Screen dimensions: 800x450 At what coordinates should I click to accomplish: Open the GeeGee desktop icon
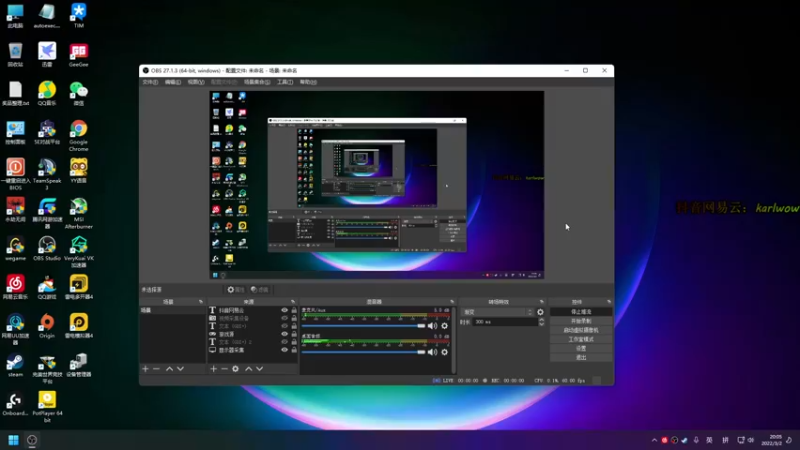pos(79,55)
